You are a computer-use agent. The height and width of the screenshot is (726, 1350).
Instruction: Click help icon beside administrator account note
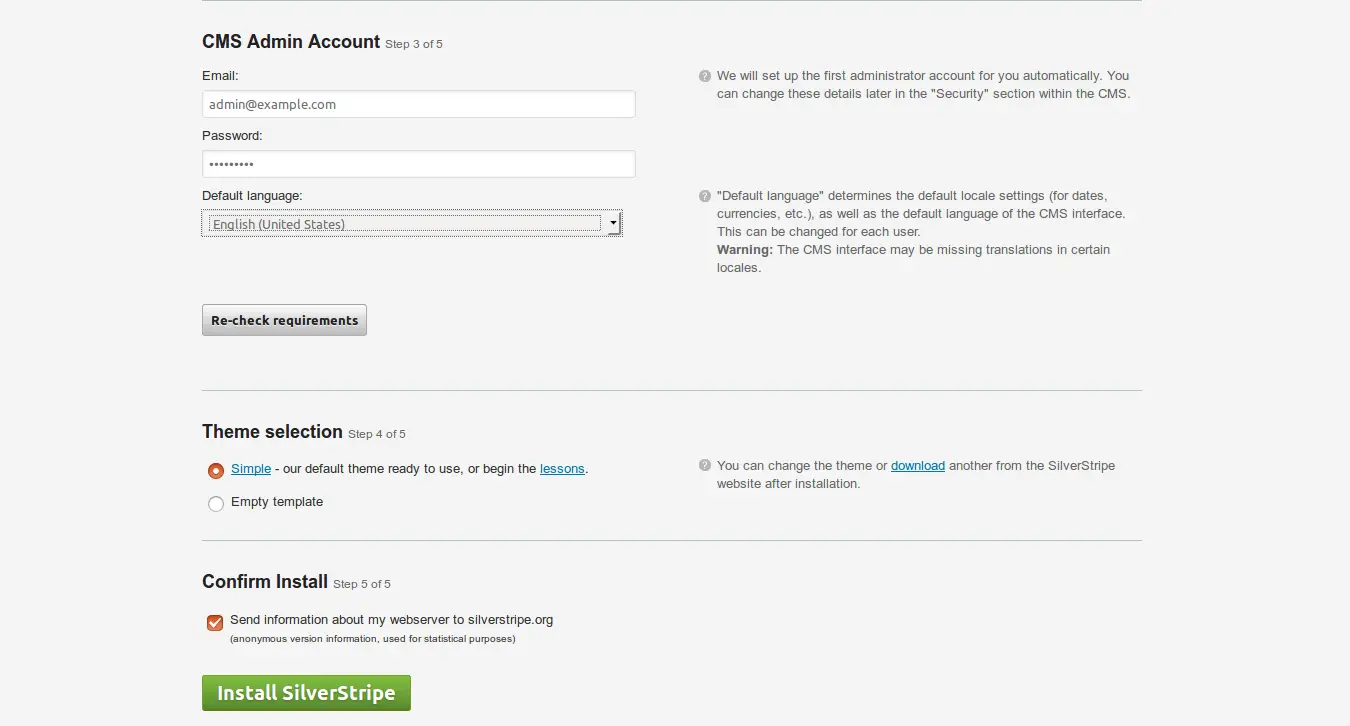point(705,76)
